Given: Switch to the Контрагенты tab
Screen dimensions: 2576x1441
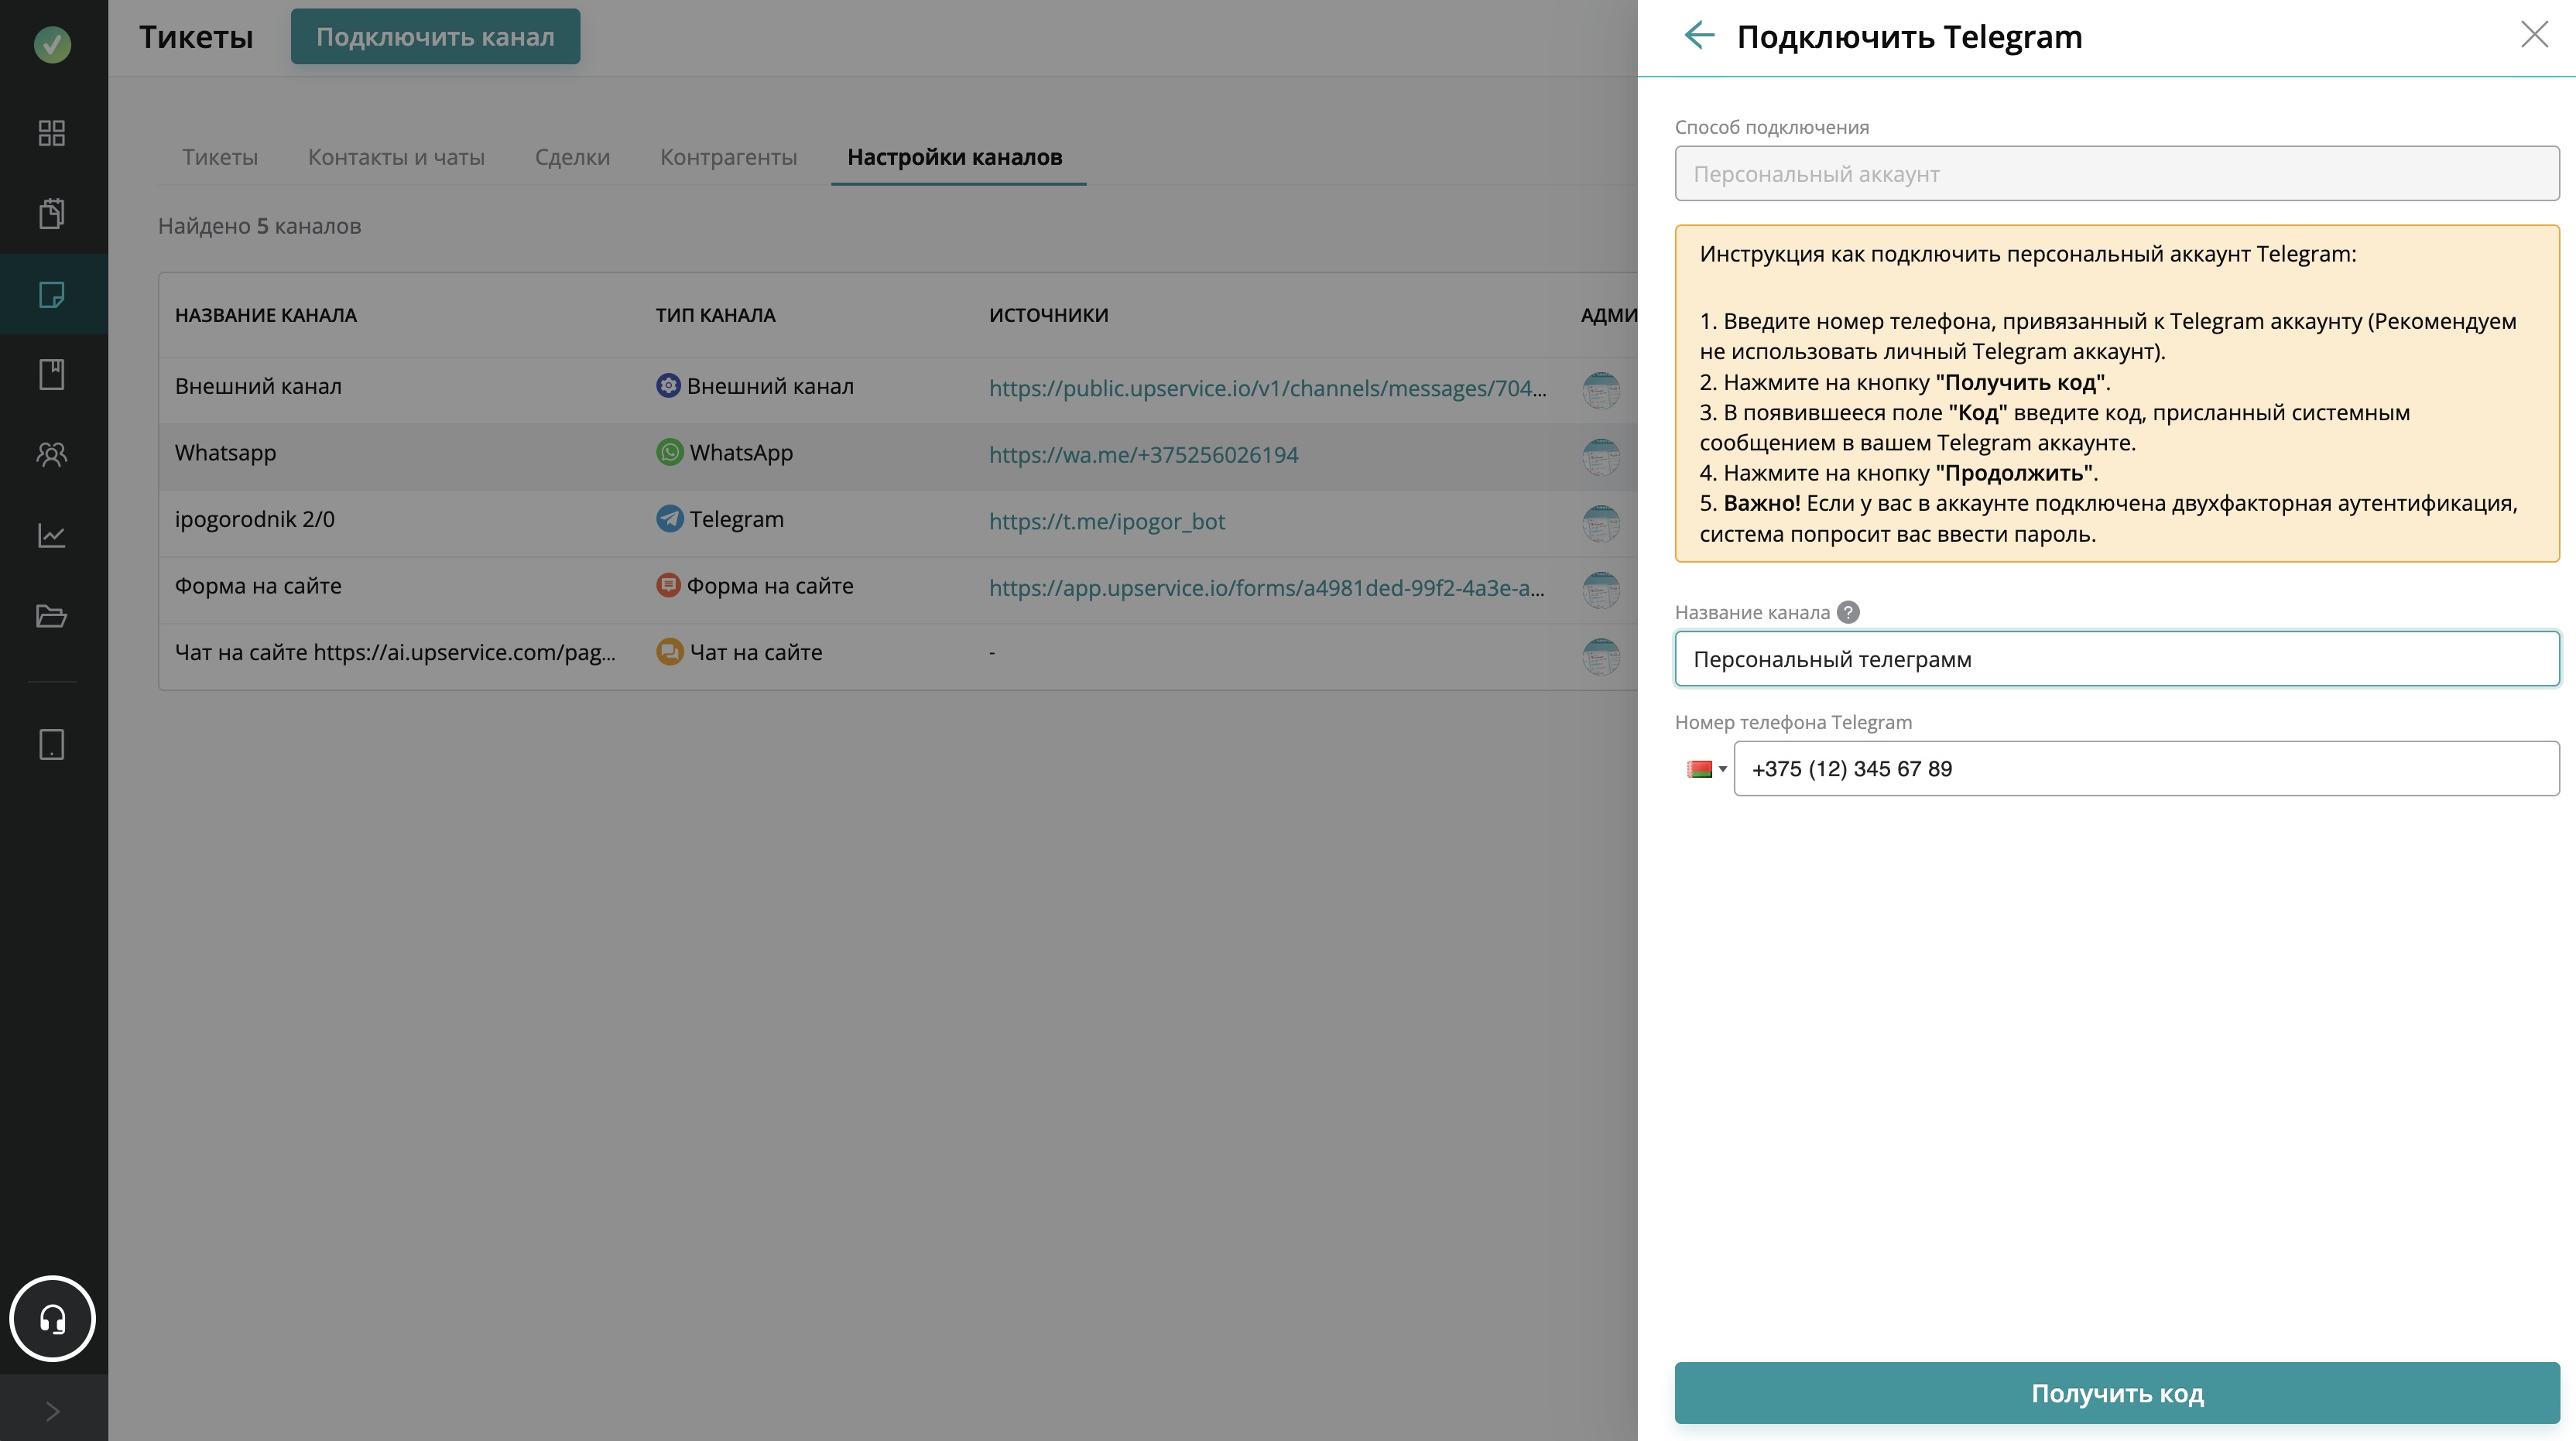Looking at the screenshot, I should pos(728,157).
